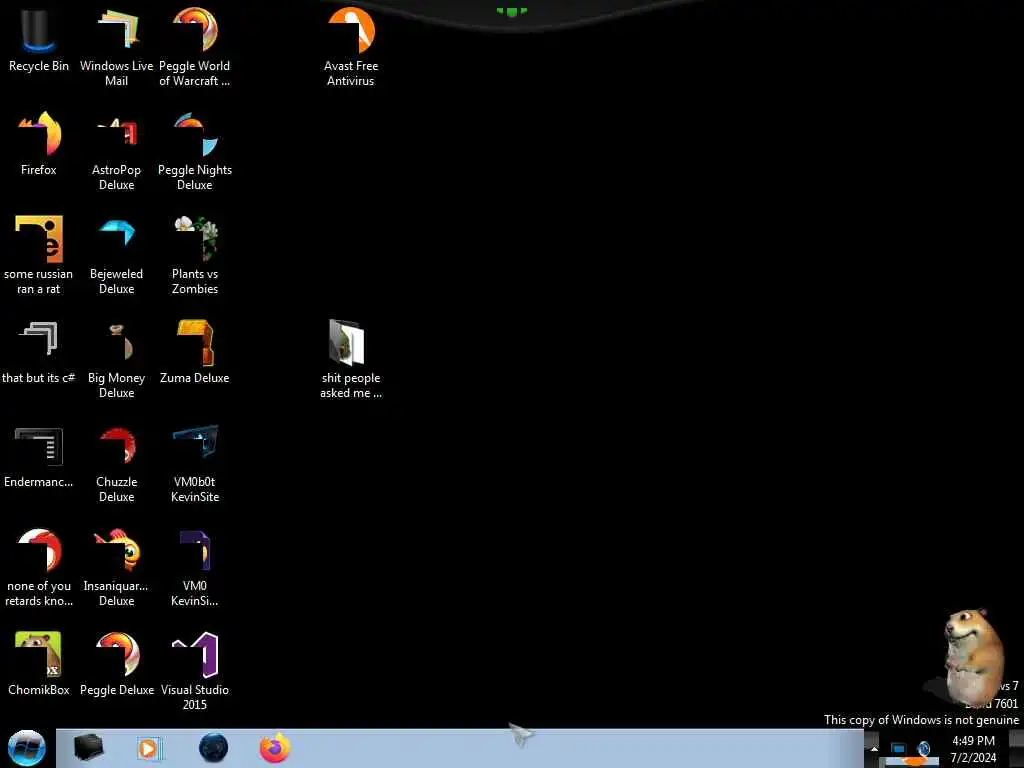1024x768 pixels.
Task: Open Windows Media Player from taskbar
Action: click(149, 748)
